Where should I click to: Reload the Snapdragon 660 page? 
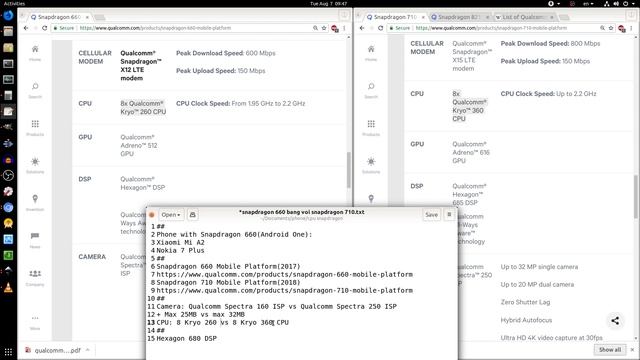[x=44, y=28]
